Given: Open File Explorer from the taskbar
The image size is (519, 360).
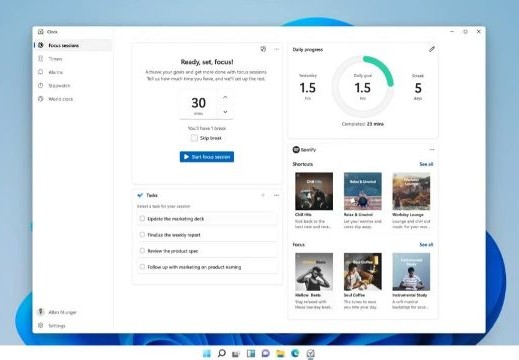Looking at the screenshot, I should tap(280, 353).
